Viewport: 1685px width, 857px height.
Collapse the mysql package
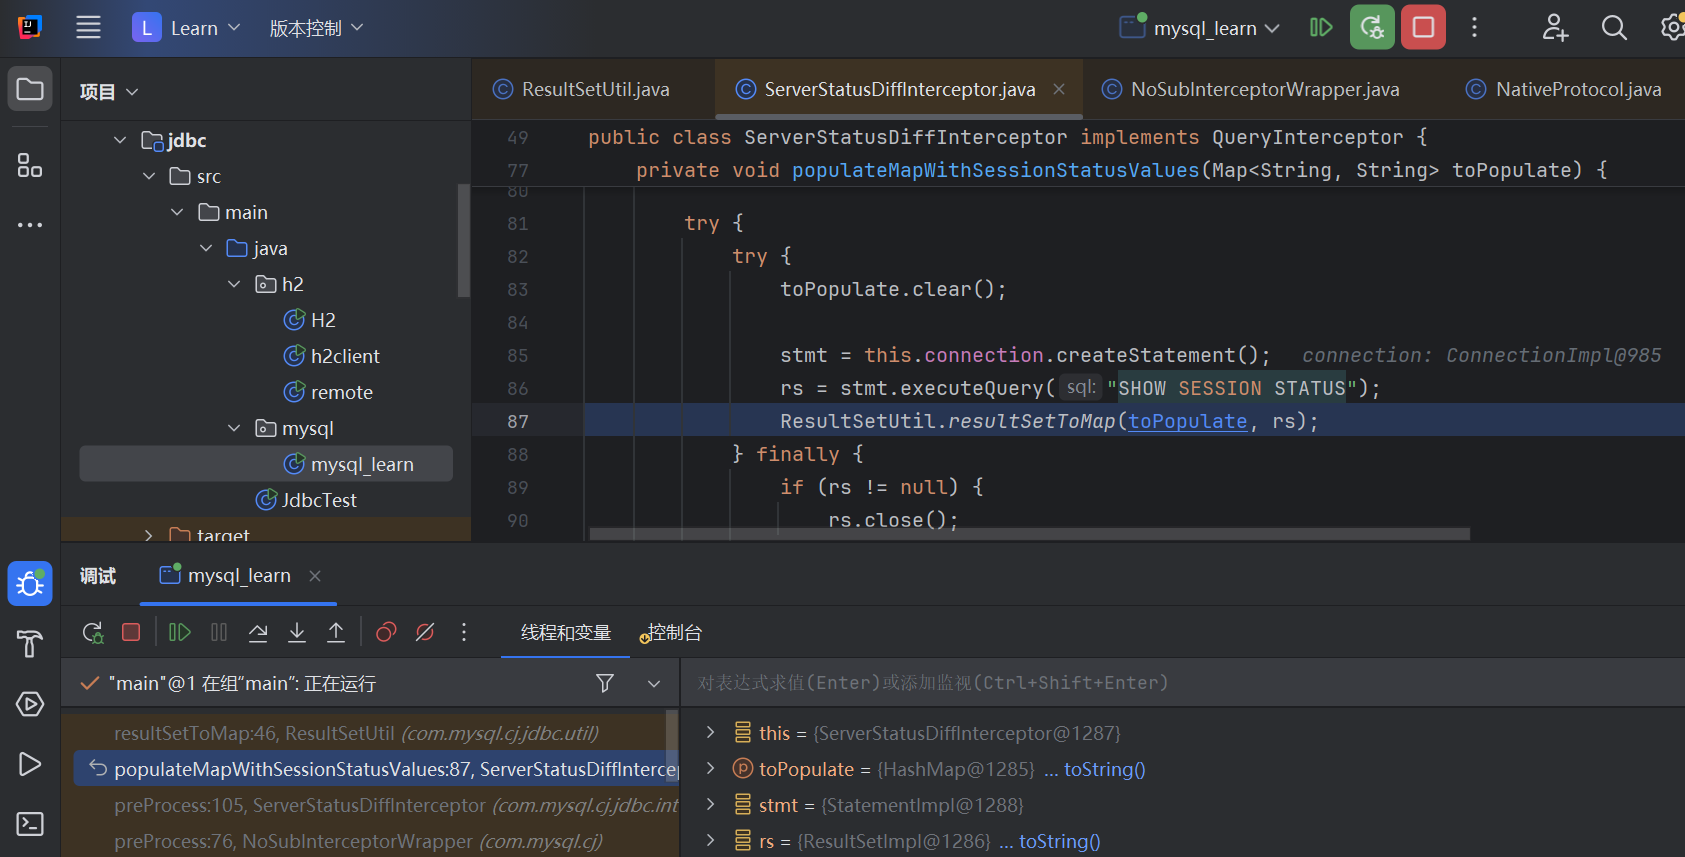pyautogui.click(x=234, y=428)
